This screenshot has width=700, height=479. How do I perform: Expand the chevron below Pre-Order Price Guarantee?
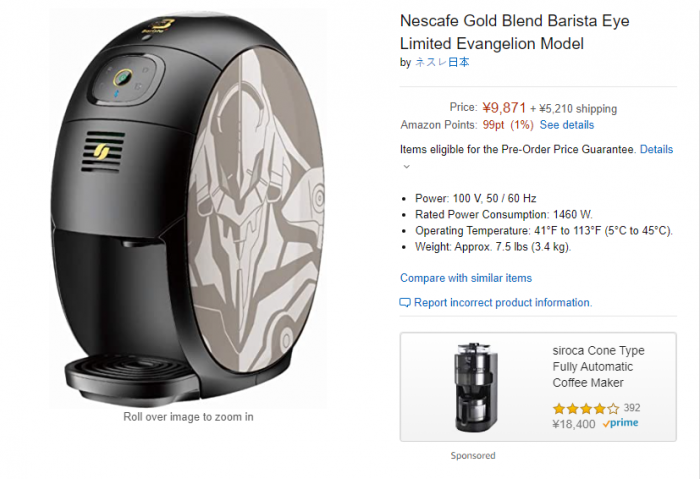(x=406, y=167)
